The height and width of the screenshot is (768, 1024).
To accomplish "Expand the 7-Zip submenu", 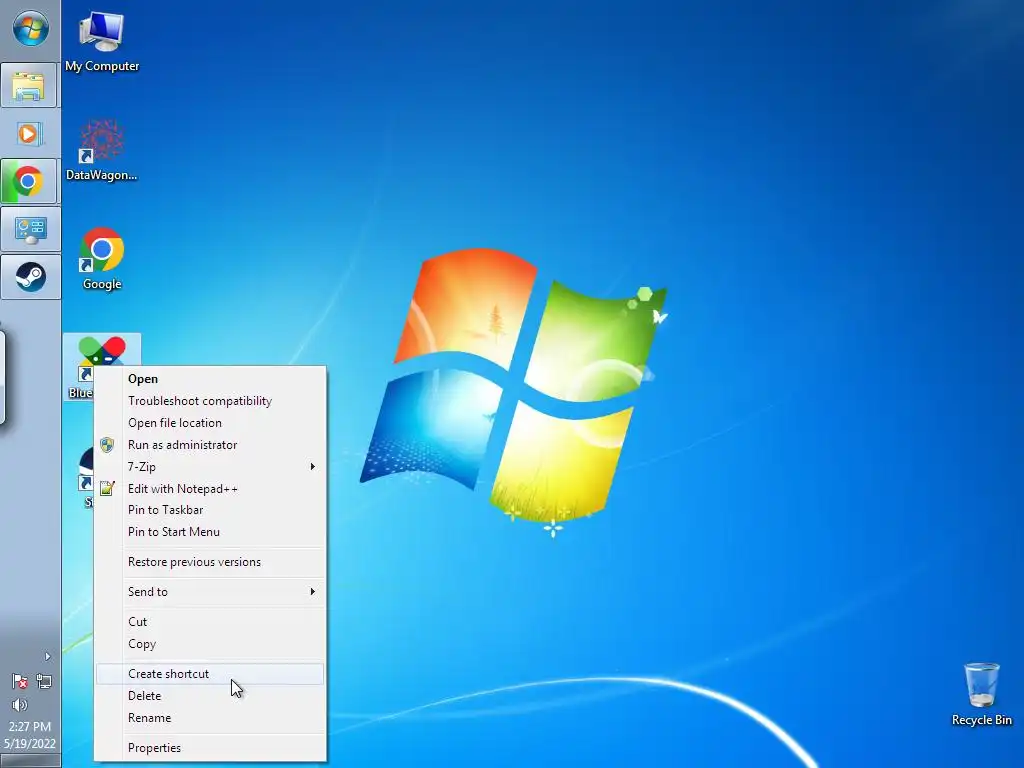I will pos(210,466).
